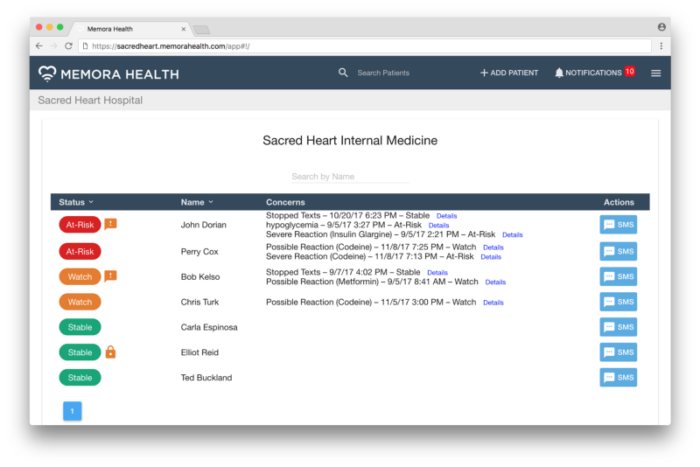
Task: Click Add Patient in header
Action: click(509, 73)
